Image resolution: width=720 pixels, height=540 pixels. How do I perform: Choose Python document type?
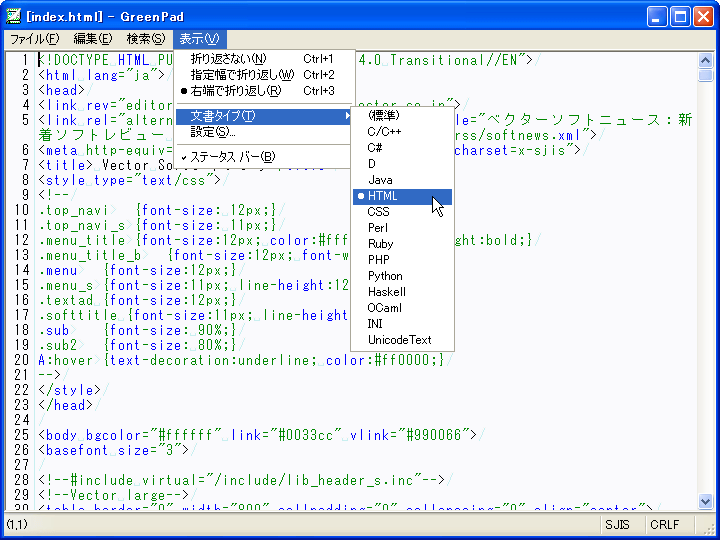pos(402,276)
